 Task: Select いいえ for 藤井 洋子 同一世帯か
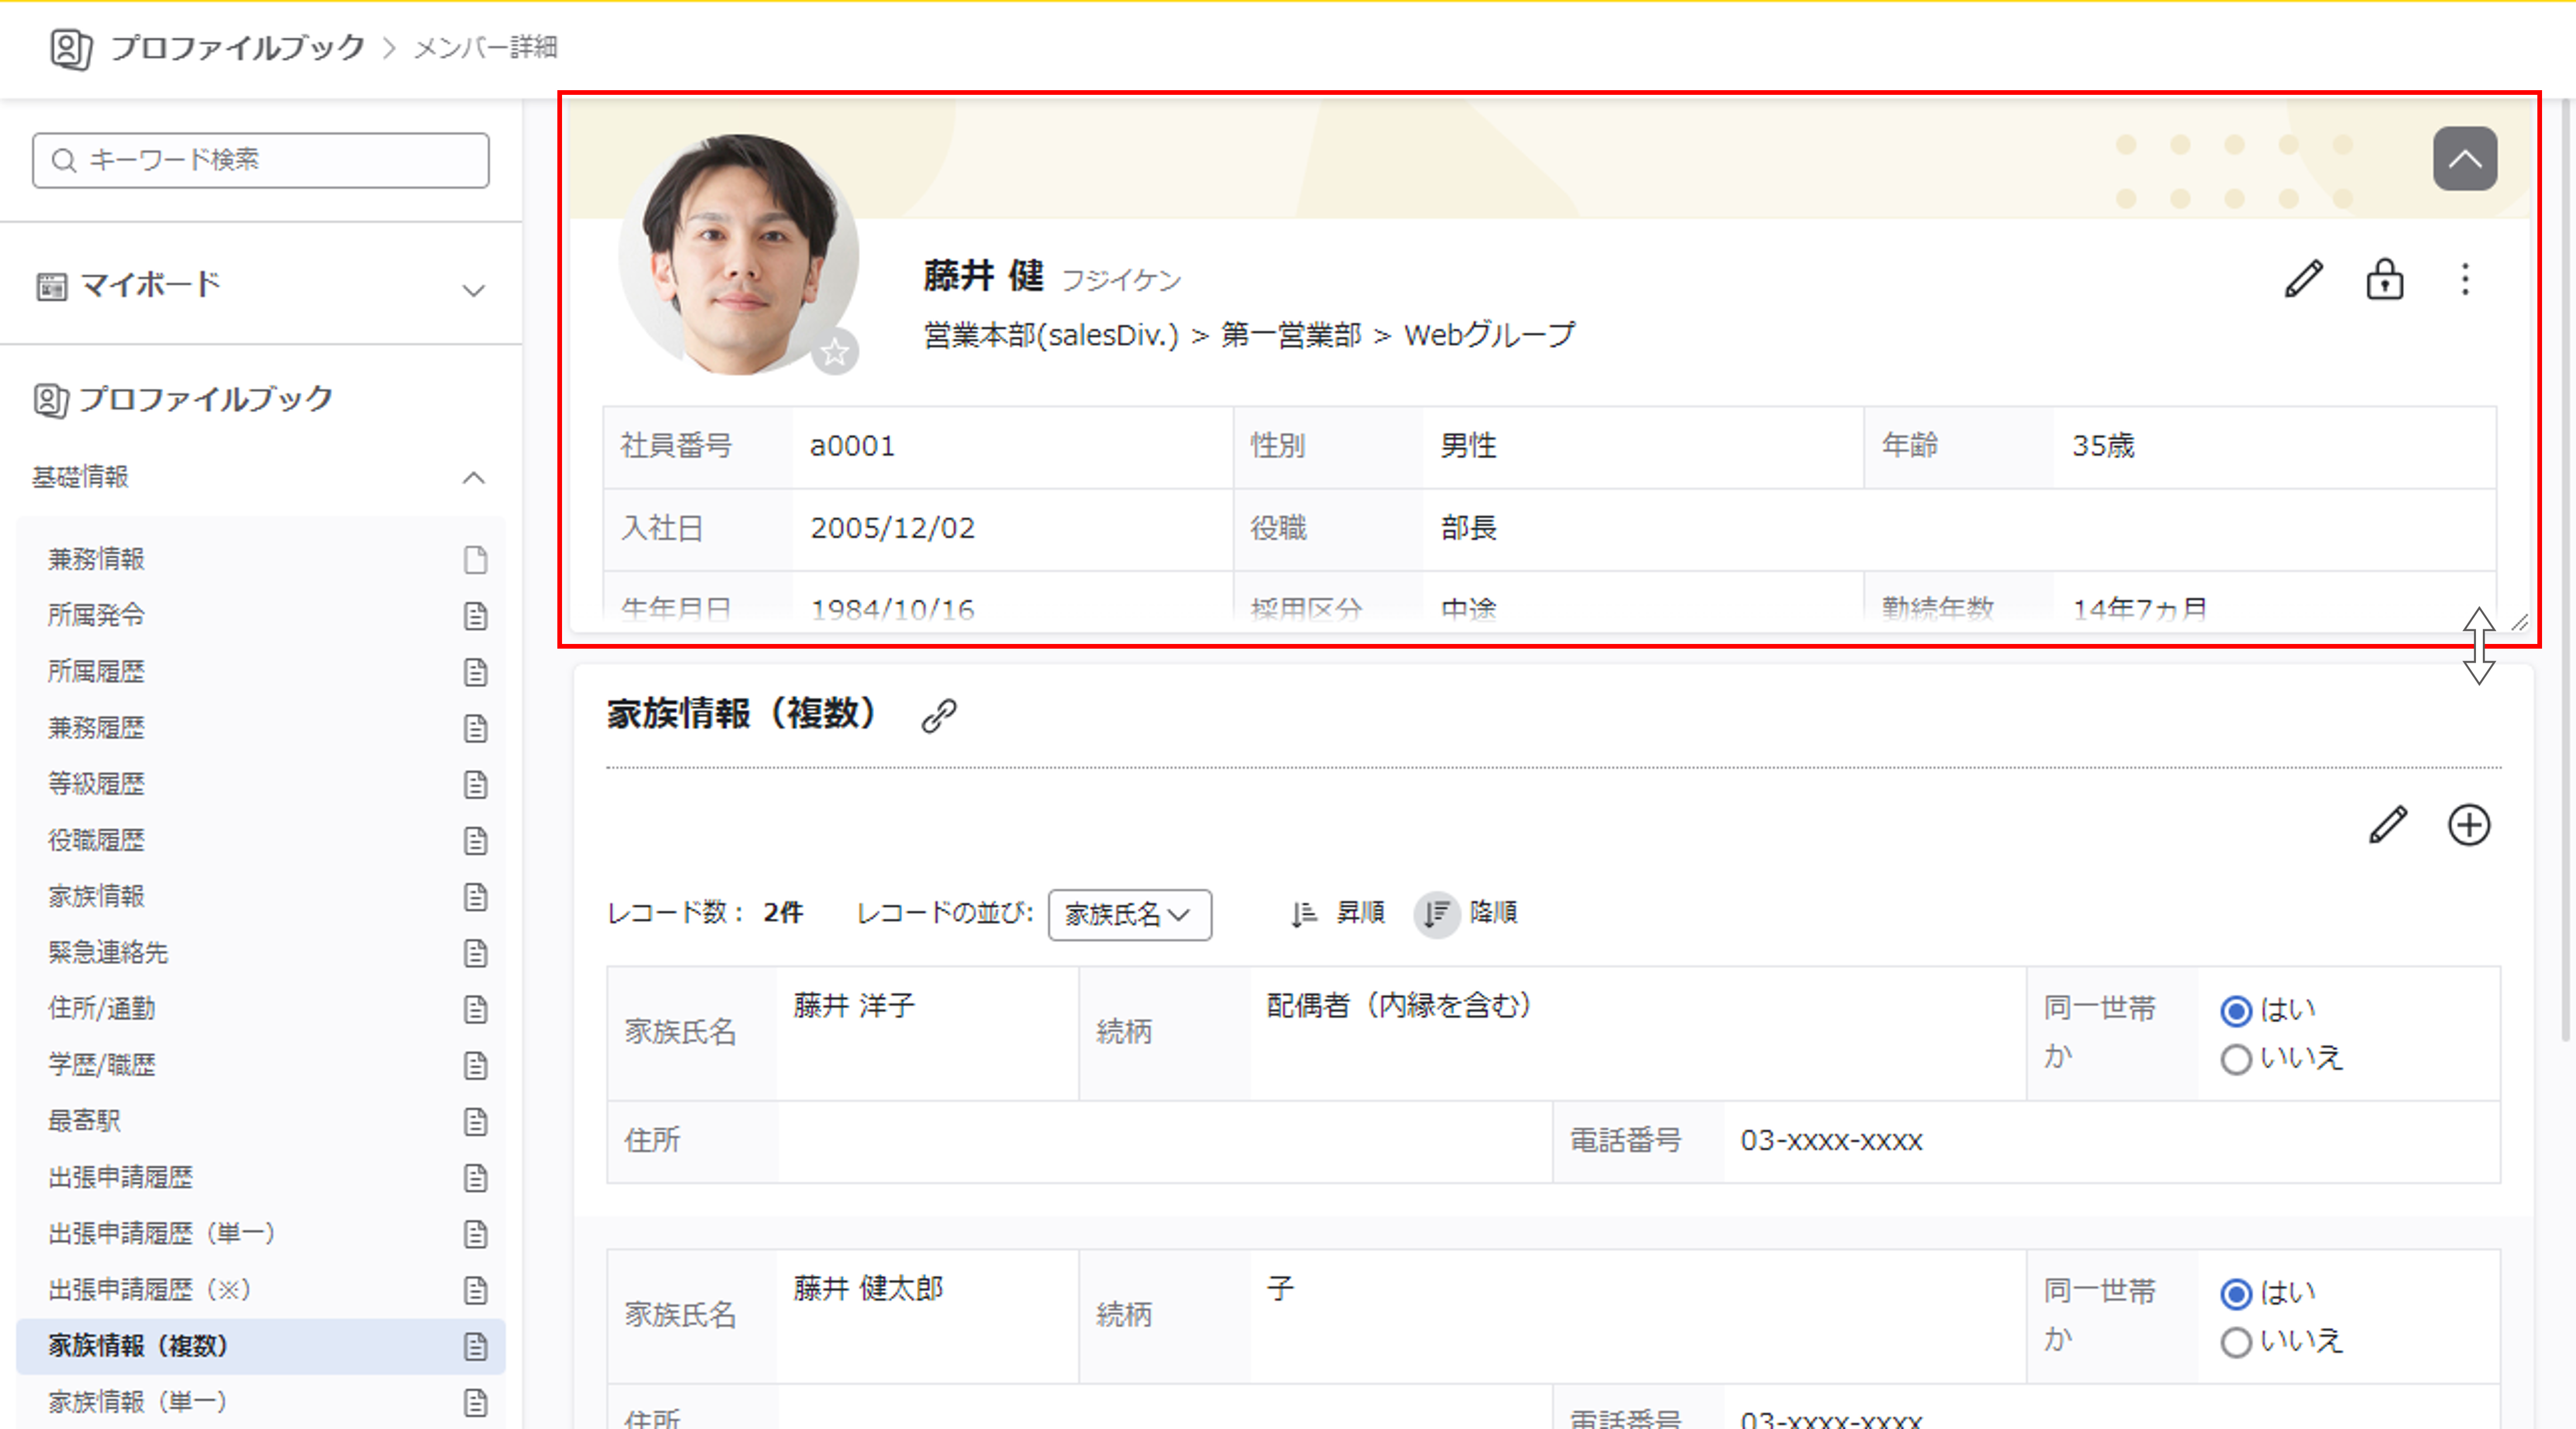[x=2236, y=1059]
